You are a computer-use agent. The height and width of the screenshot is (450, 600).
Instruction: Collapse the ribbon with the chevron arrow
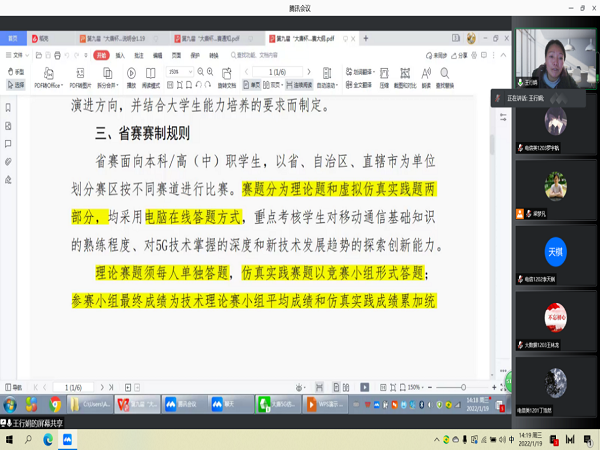(x=504, y=55)
